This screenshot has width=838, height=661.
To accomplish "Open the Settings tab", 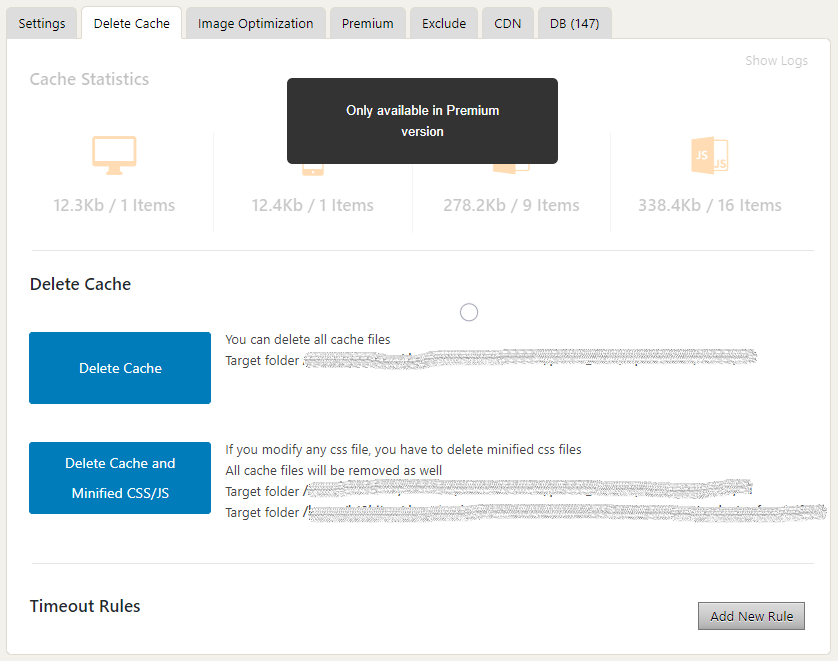I will [42, 23].
